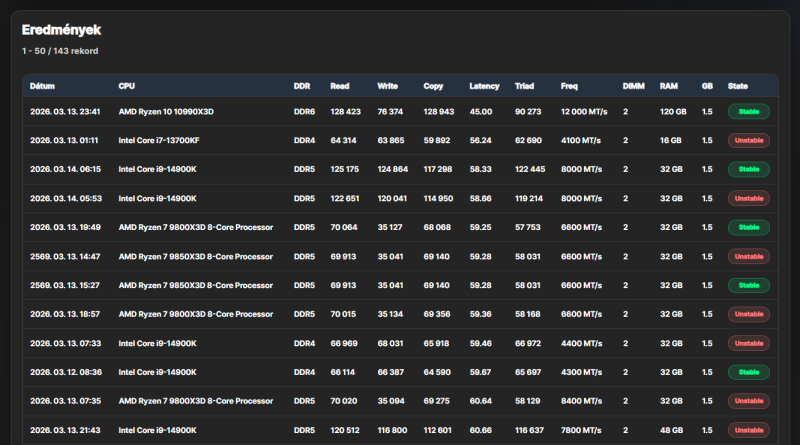Click Unstable badge in the 8400 MT/s row
The width and height of the screenshot is (800, 445).
pyautogui.click(x=748, y=401)
